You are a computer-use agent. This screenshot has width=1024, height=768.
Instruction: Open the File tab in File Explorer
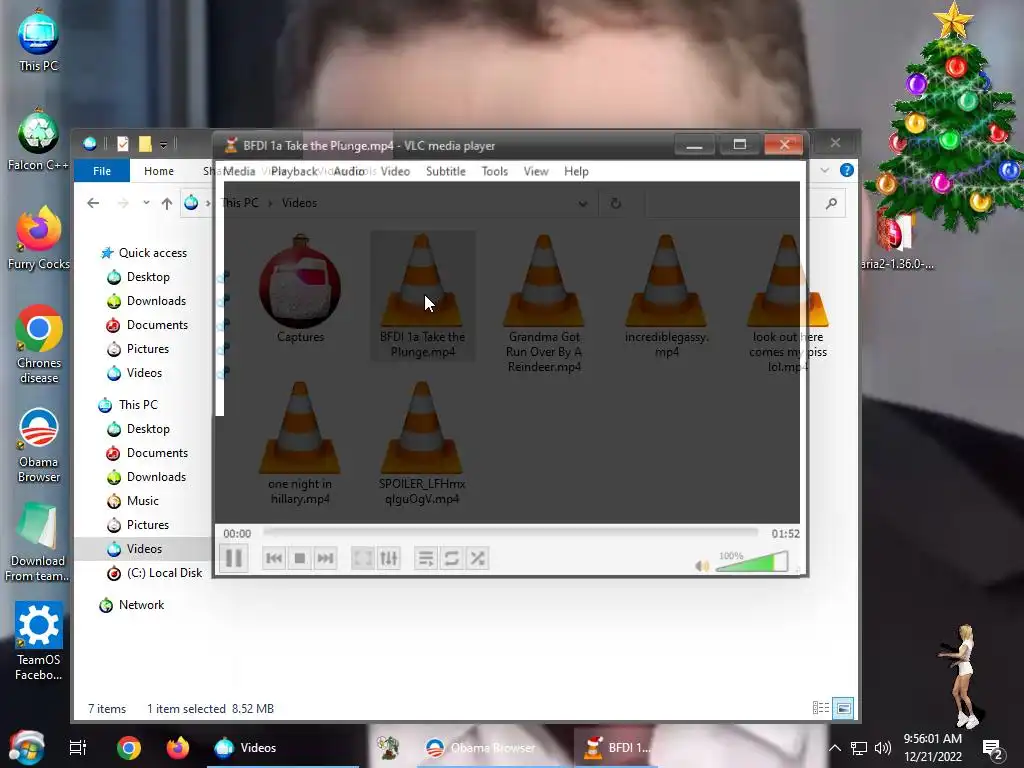[x=102, y=171]
